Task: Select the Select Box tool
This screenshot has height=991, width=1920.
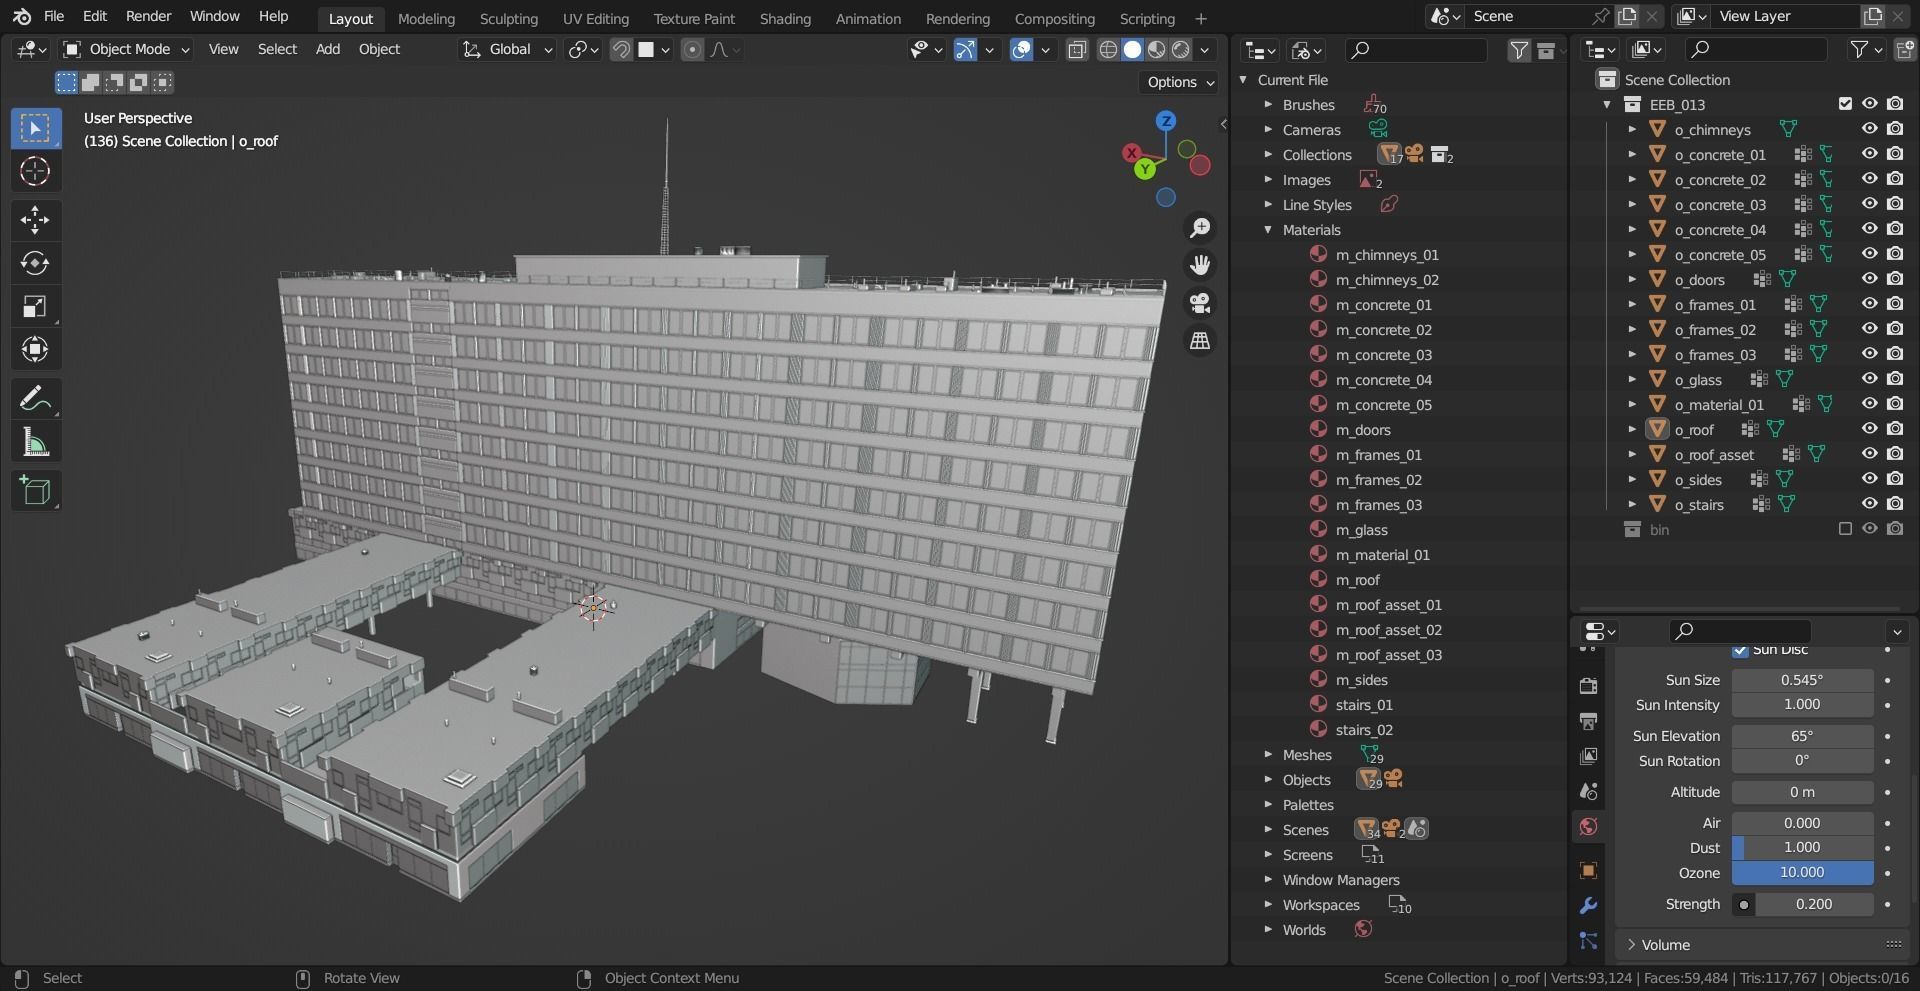Action: (x=35, y=129)
